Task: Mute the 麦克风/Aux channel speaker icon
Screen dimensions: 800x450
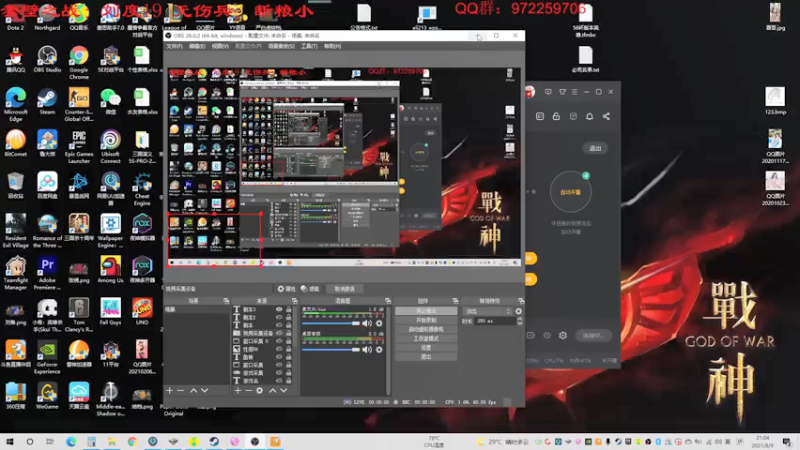Action: click(367, 323)
